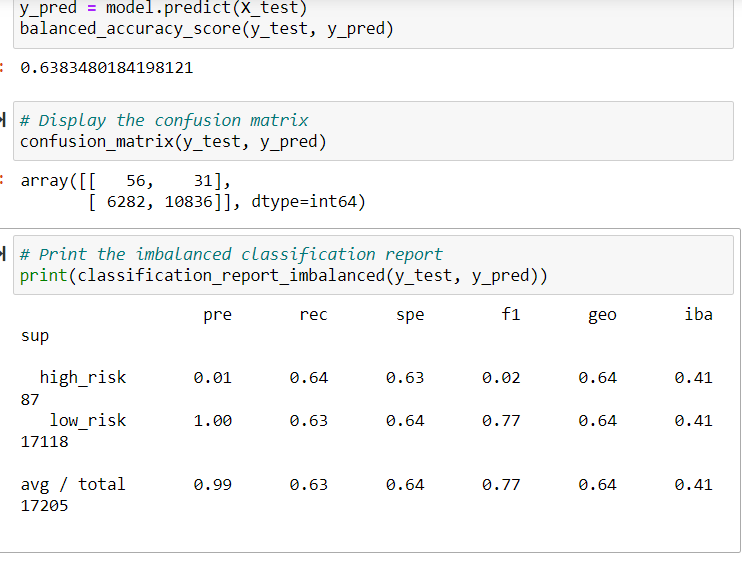Click the y_pred = model.predict code line
The image size is (742, 586).
[x=163, y=8]
